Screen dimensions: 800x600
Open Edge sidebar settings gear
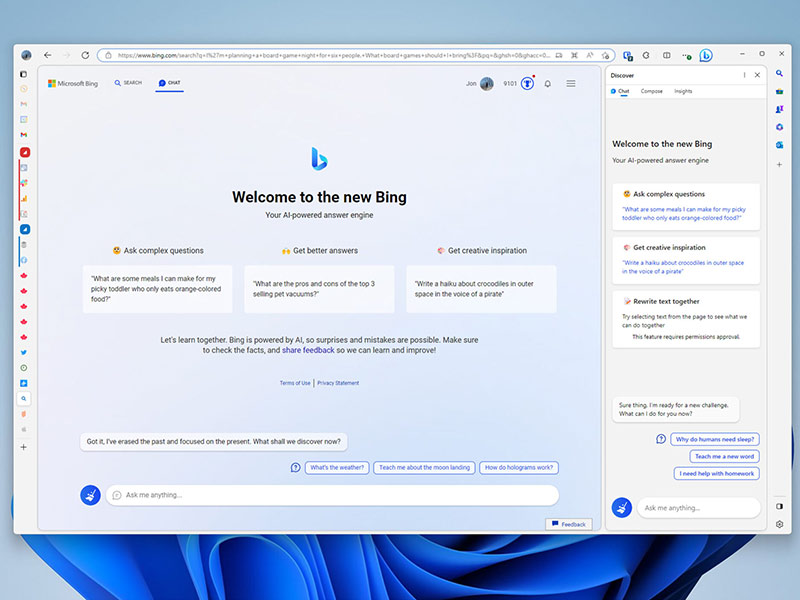pos(780,524)
